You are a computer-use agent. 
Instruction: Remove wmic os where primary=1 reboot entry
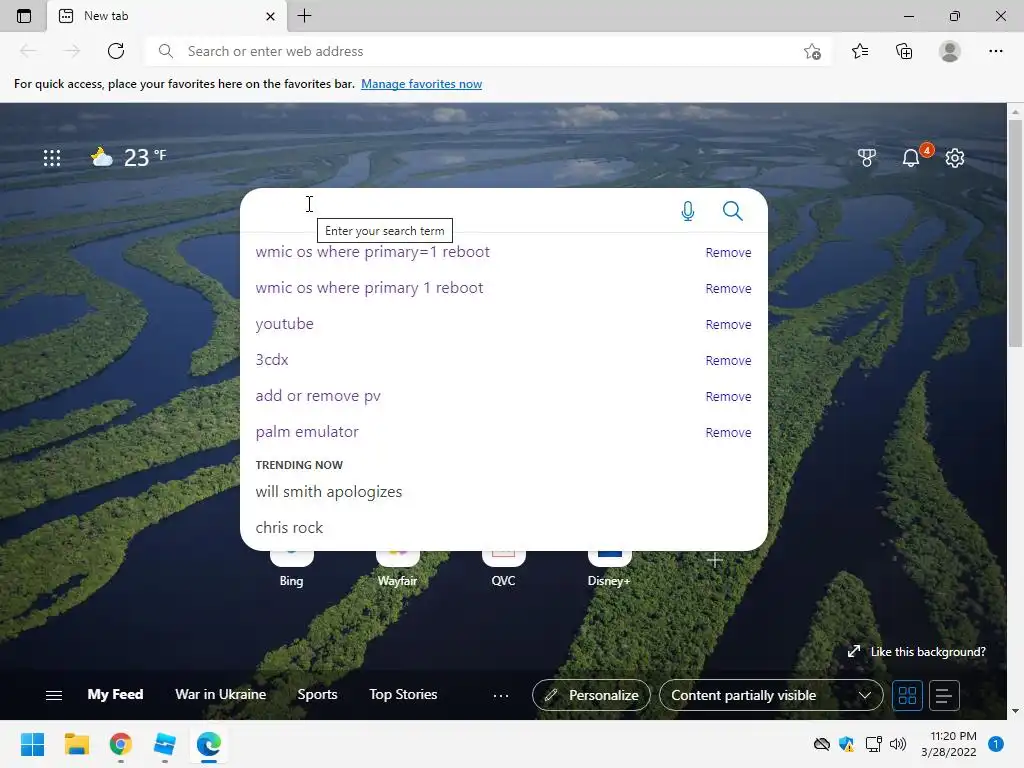728,253
